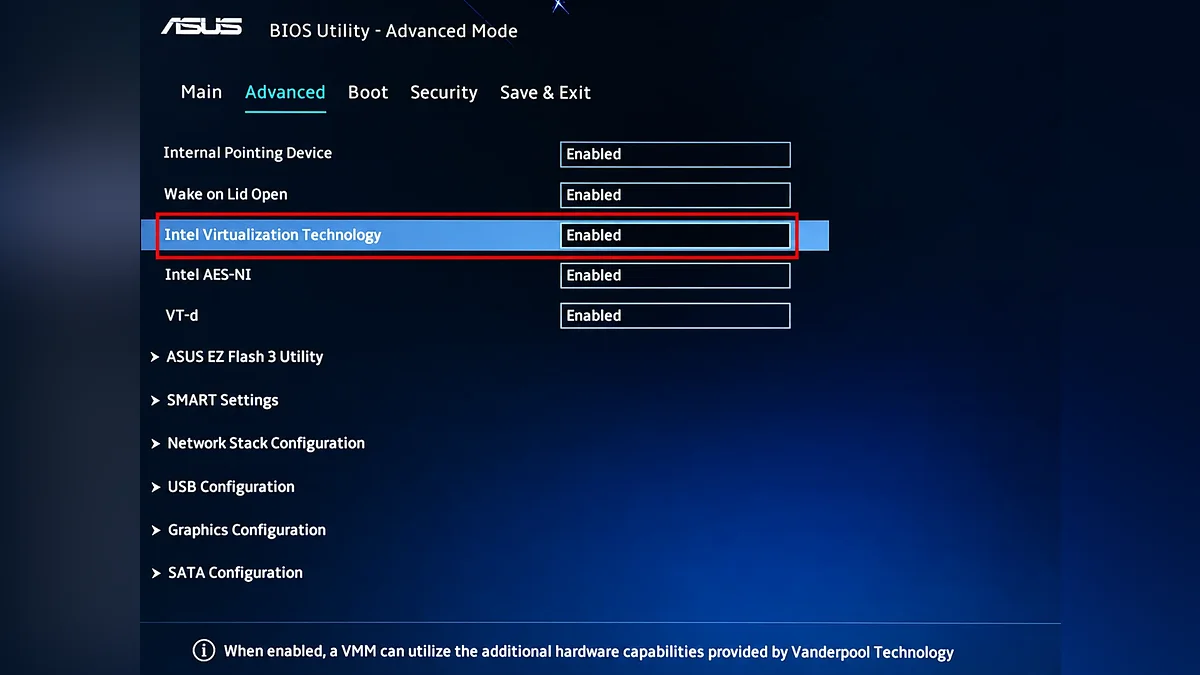Change Wake on Lid Open value box
The image size is (1200, 675).
point(675,195)
